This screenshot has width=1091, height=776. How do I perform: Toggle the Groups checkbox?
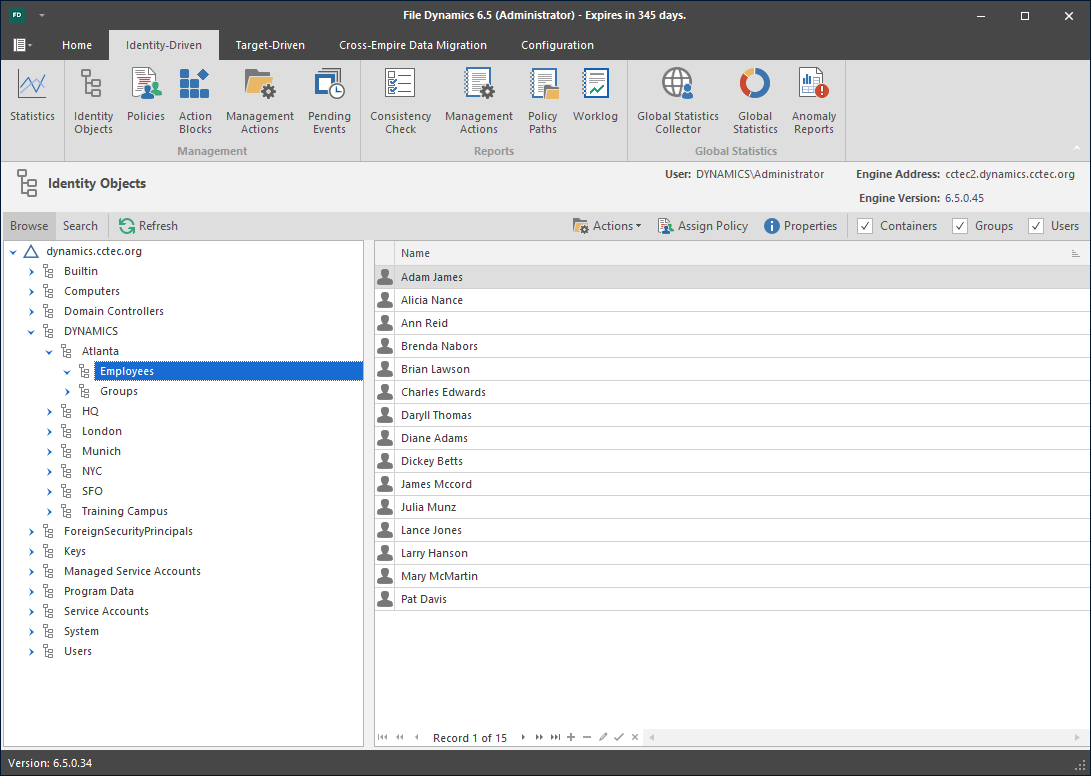(960, 226)
